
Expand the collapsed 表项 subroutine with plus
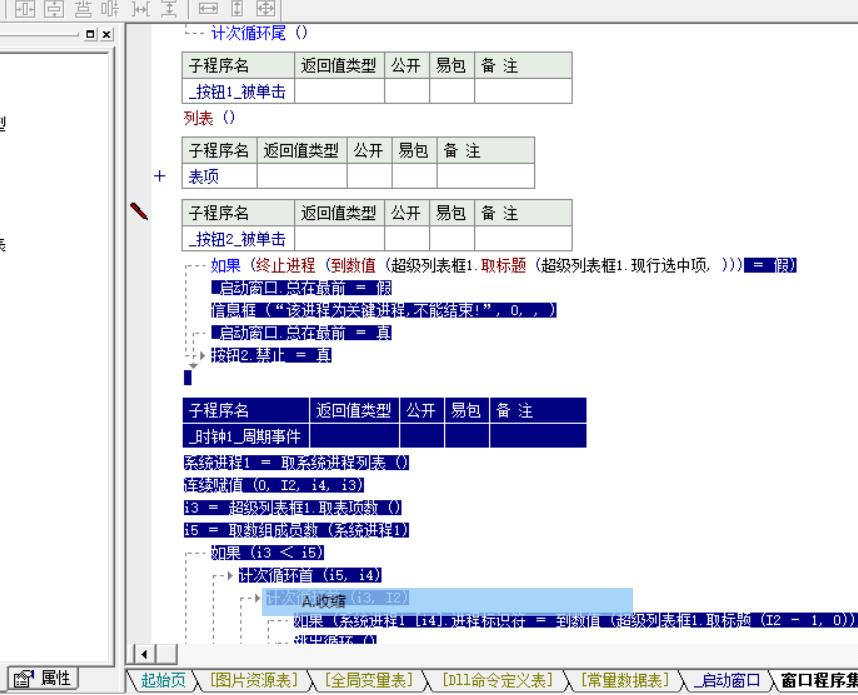click(159, 176)
